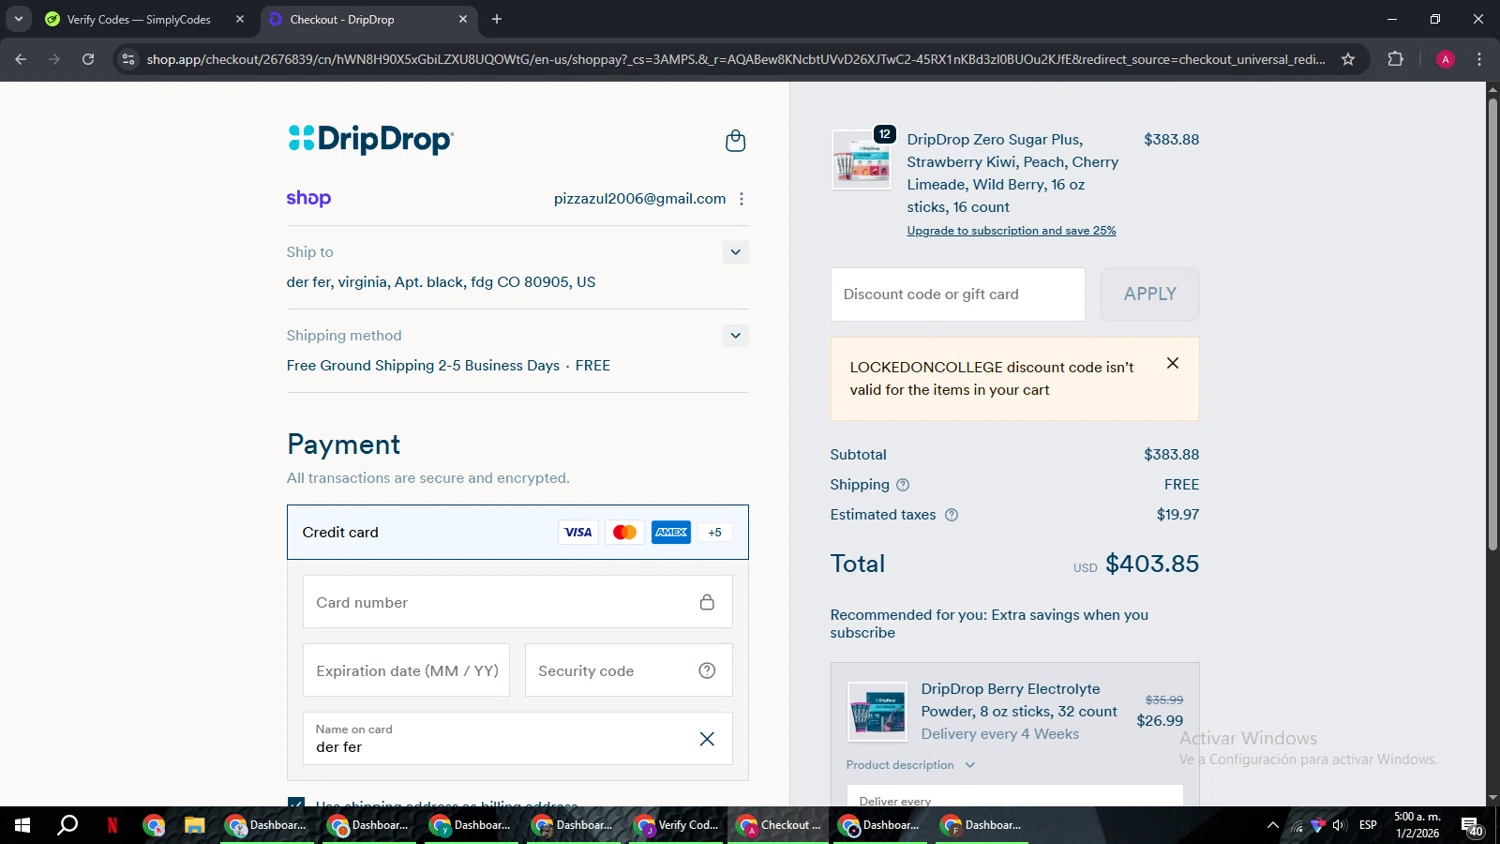Click the lock icon in Card number

point(707,602)
